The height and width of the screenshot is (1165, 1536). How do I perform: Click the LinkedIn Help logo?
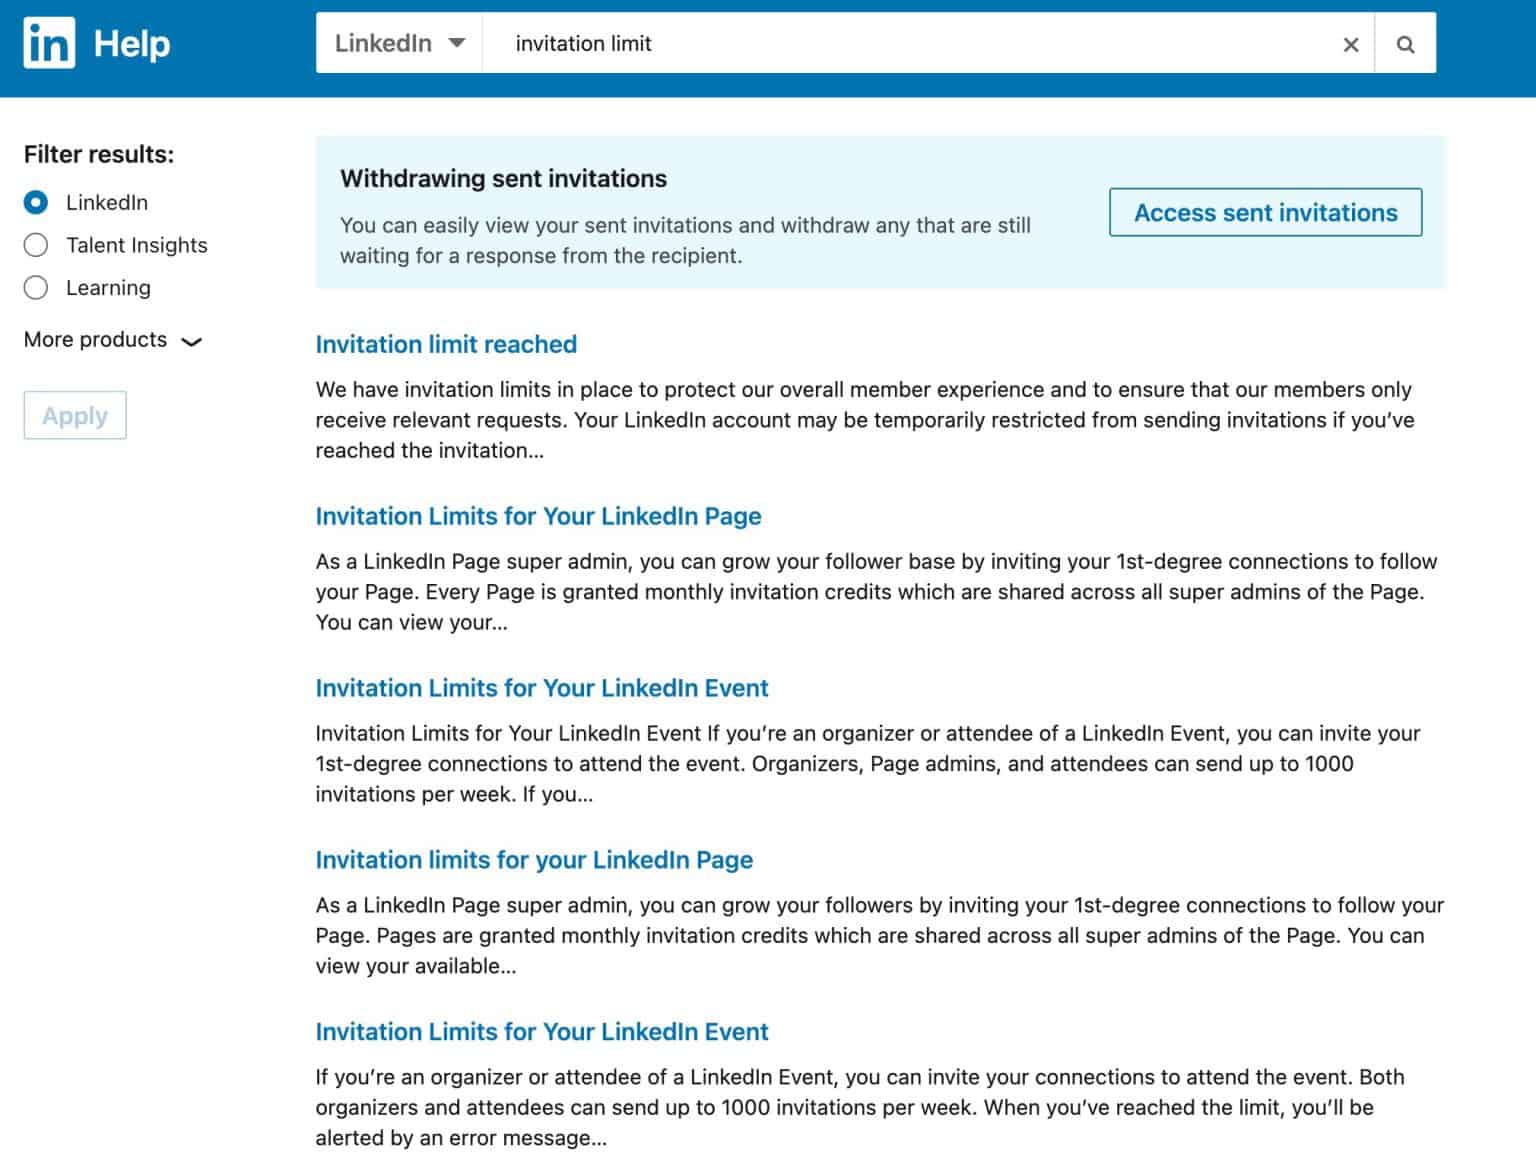pyautogui.click(x=48, y=43)
